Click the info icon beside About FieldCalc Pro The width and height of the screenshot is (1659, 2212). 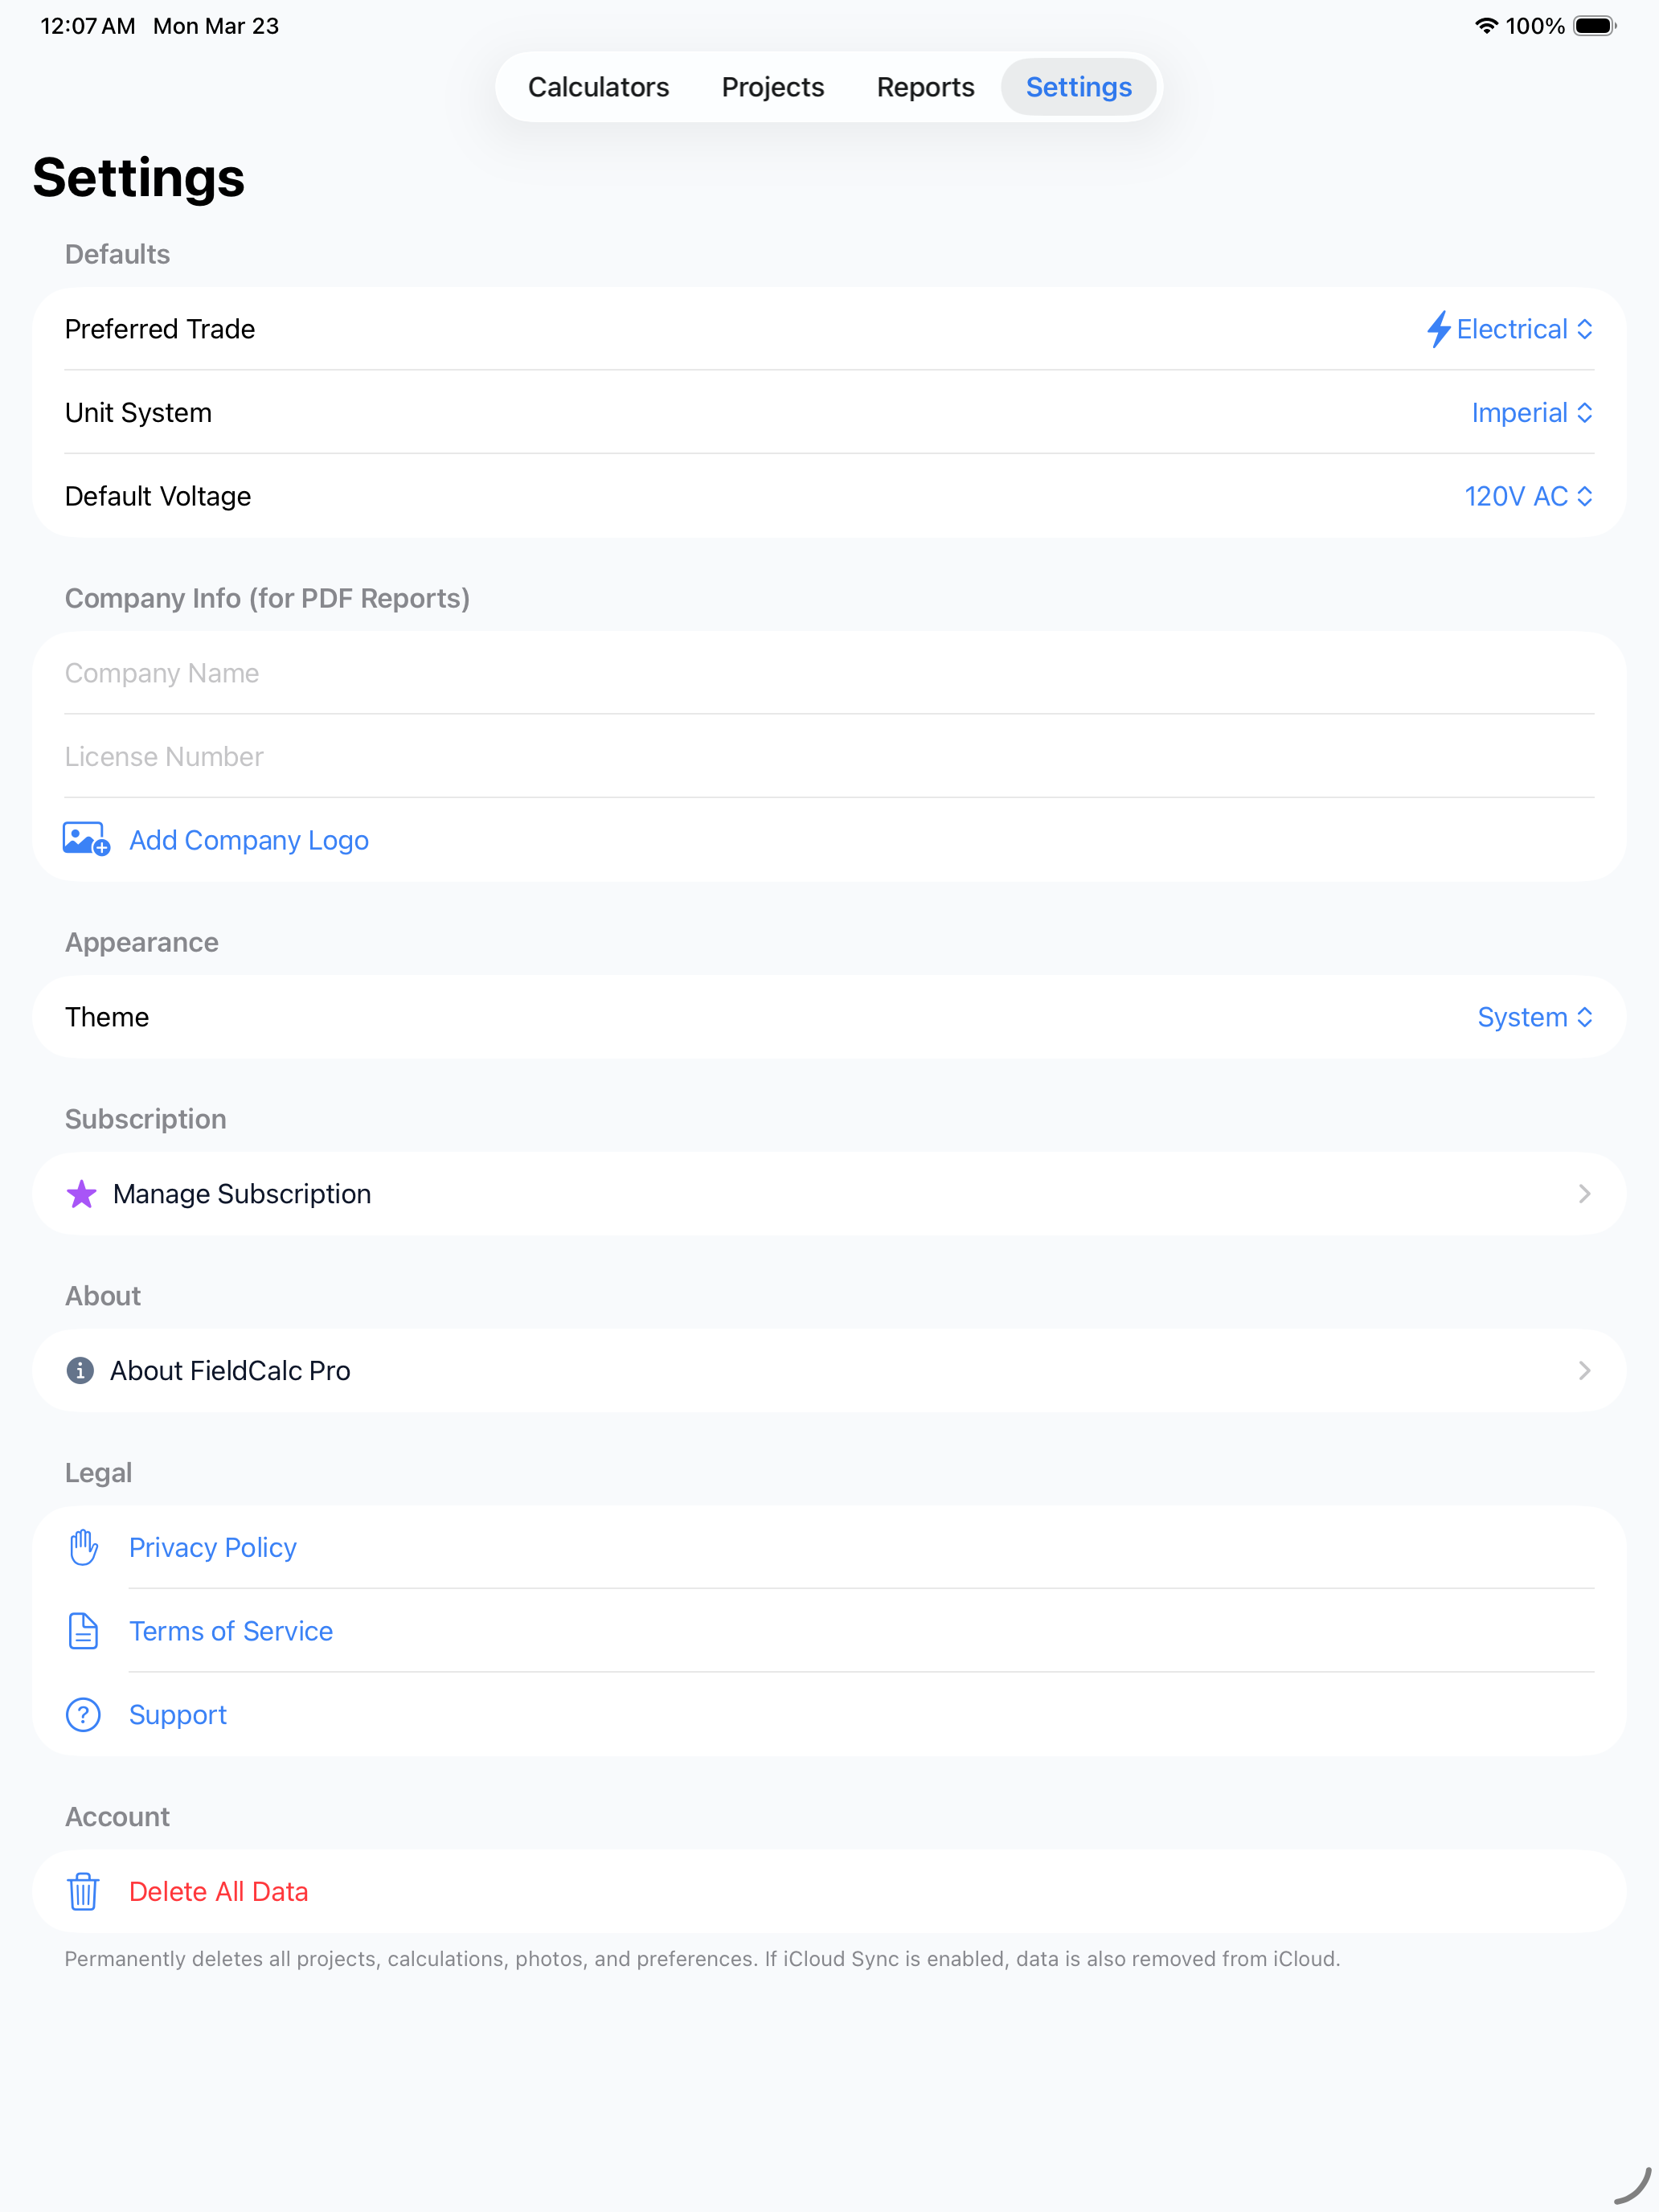(80, 1370)
